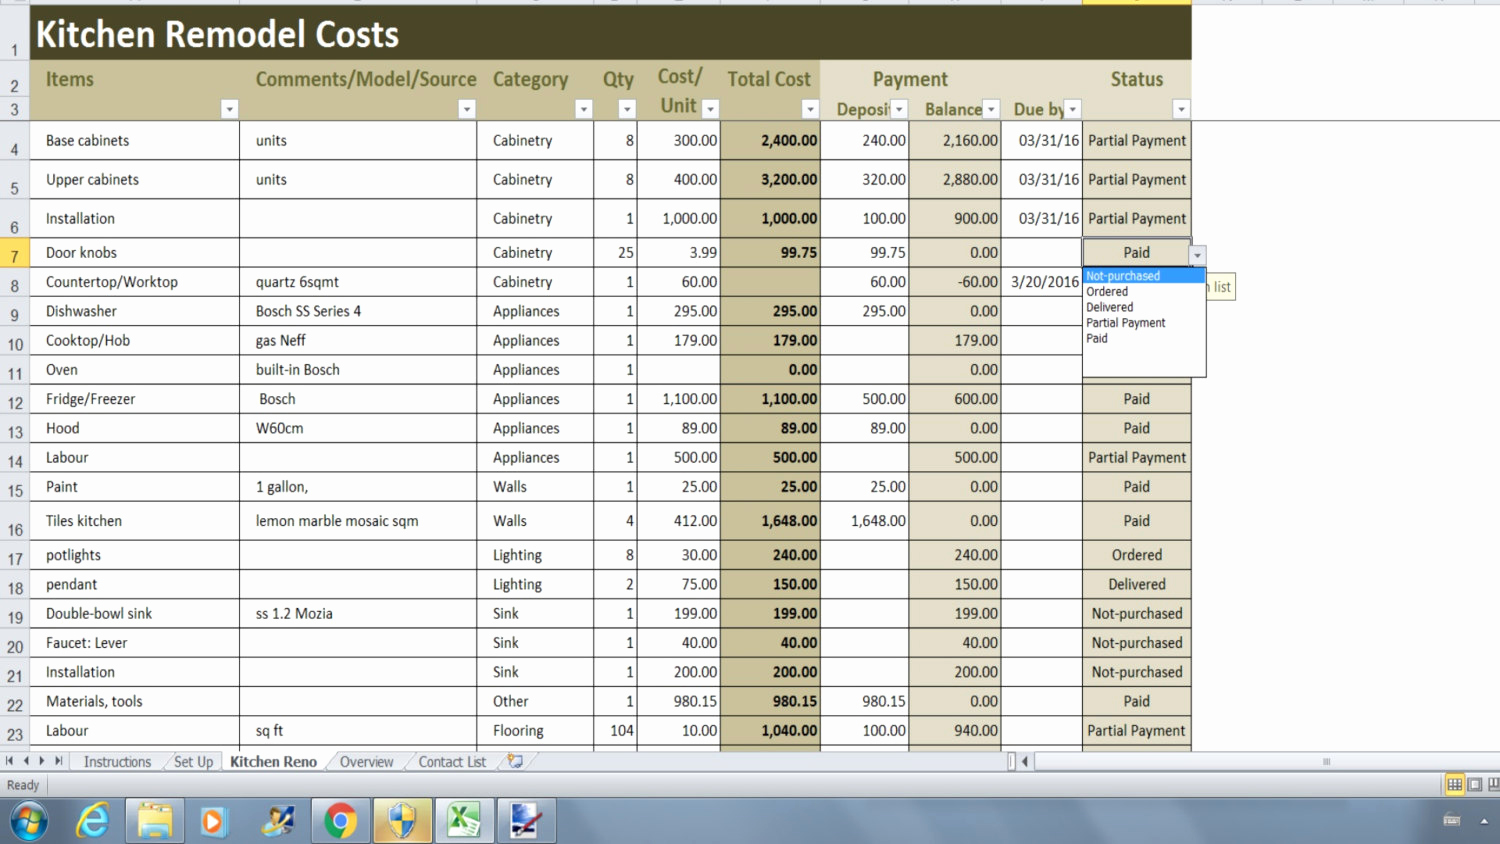Toggle the Door knobs status dropdown arrow
Viewport: 1500px width, 844px height.
(x=1197, y=255)
